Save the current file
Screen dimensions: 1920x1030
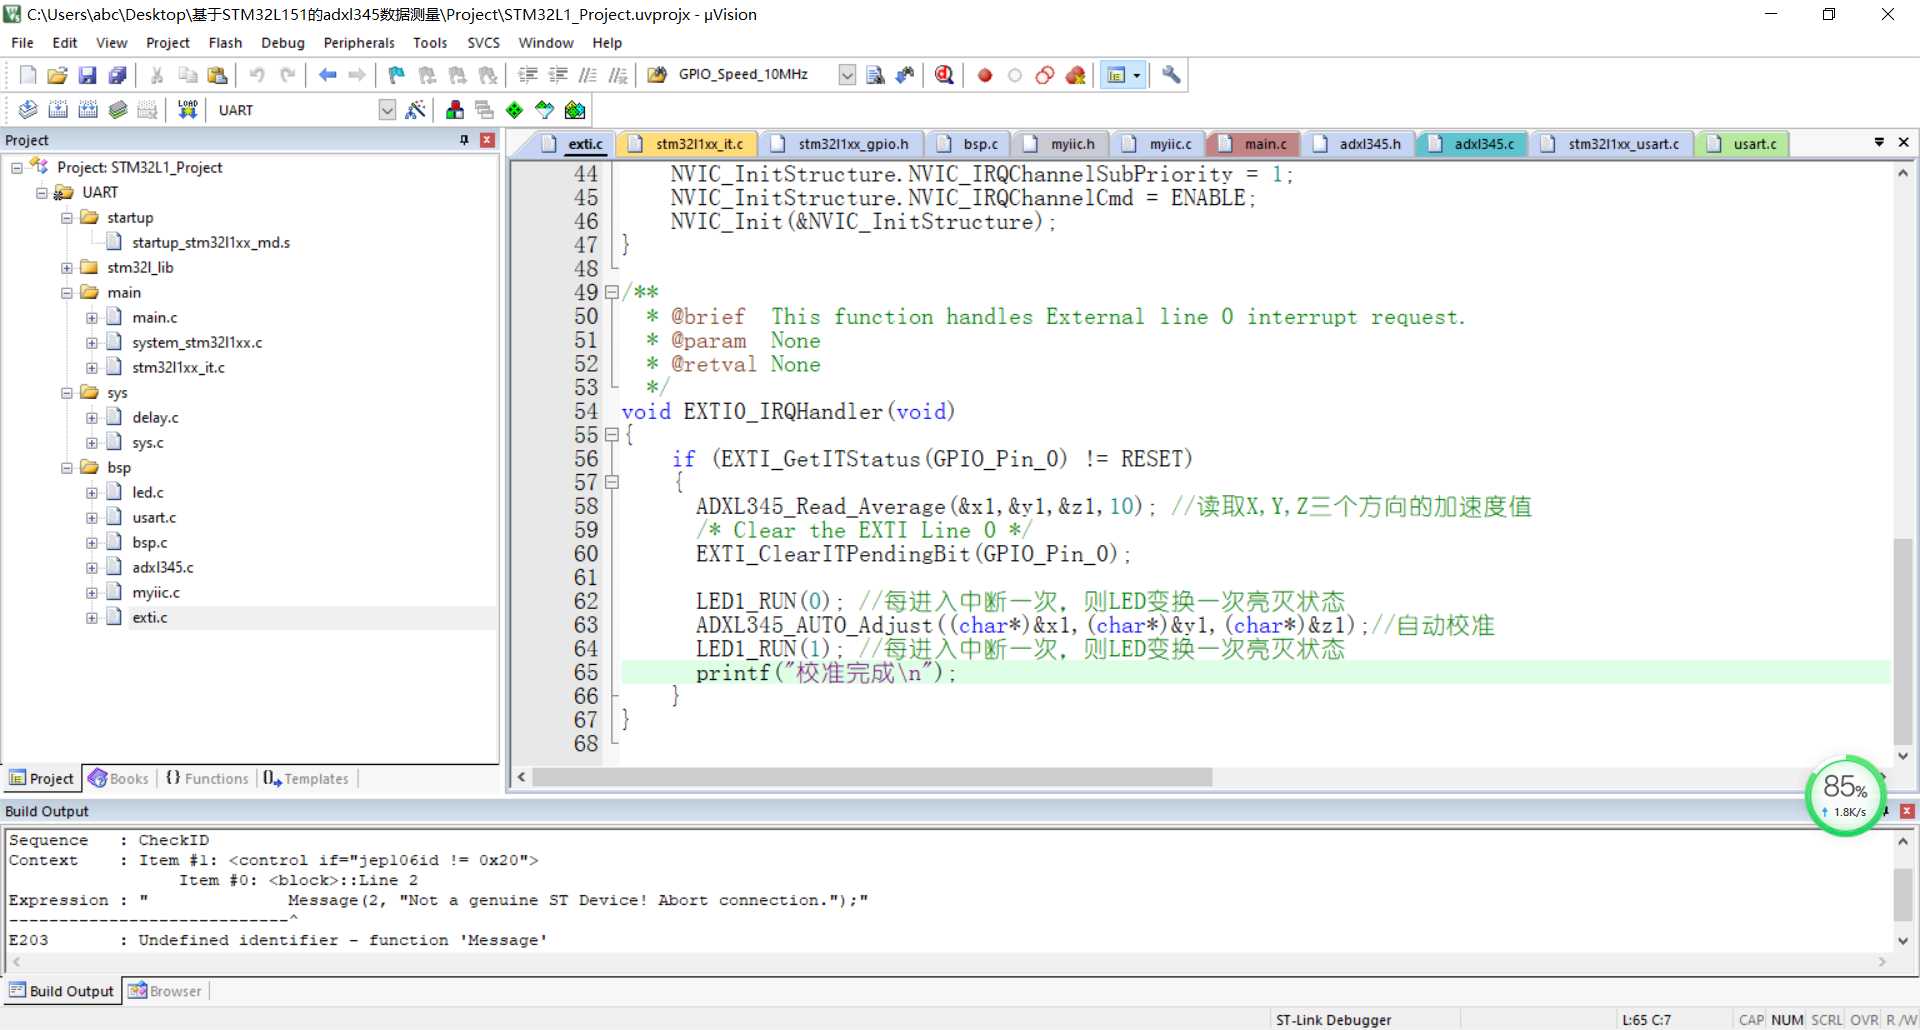[88, 75]
